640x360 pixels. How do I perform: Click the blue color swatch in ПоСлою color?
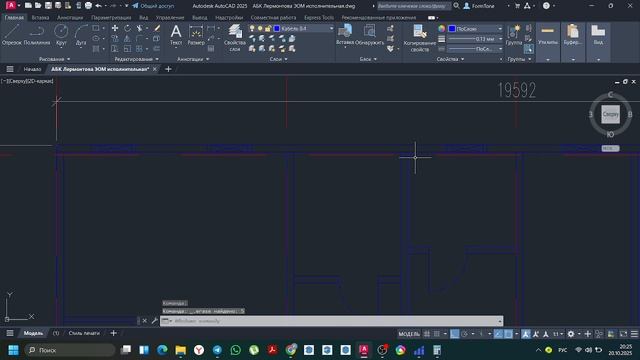pos(452,29)
